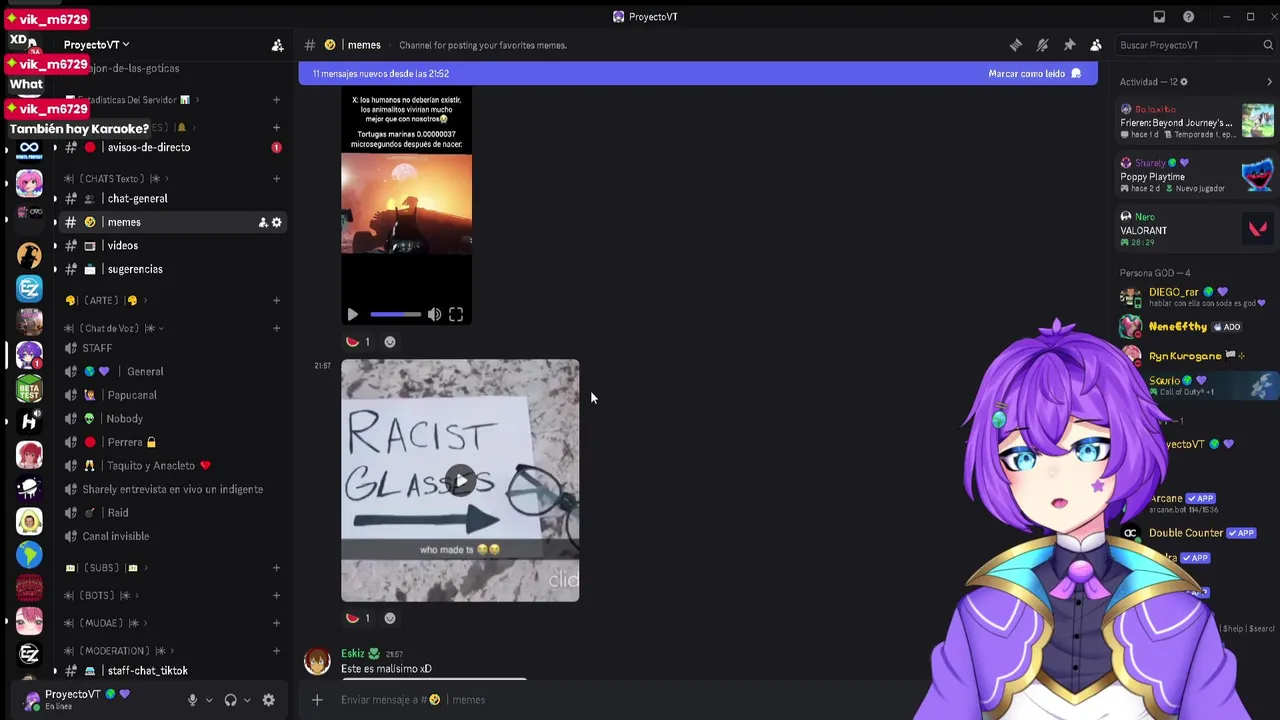1280x720 pixels.
Task: Add channel to ARTE category
Action: tap(276, 300)
